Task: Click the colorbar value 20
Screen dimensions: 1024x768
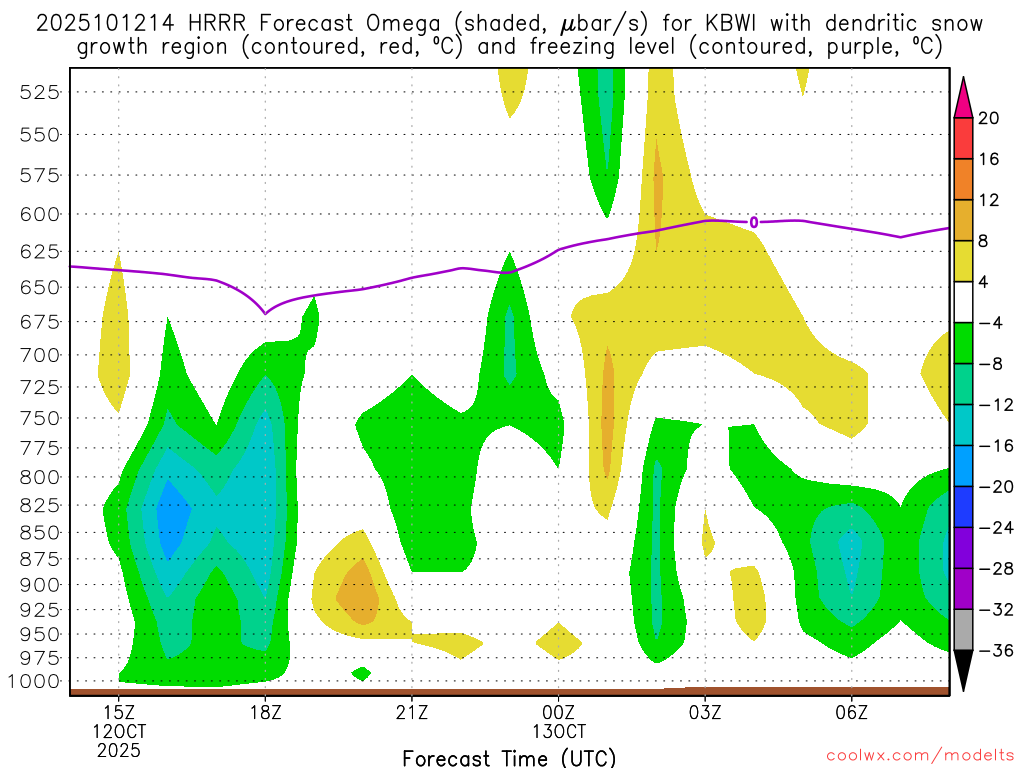Action: click(988, 118)
